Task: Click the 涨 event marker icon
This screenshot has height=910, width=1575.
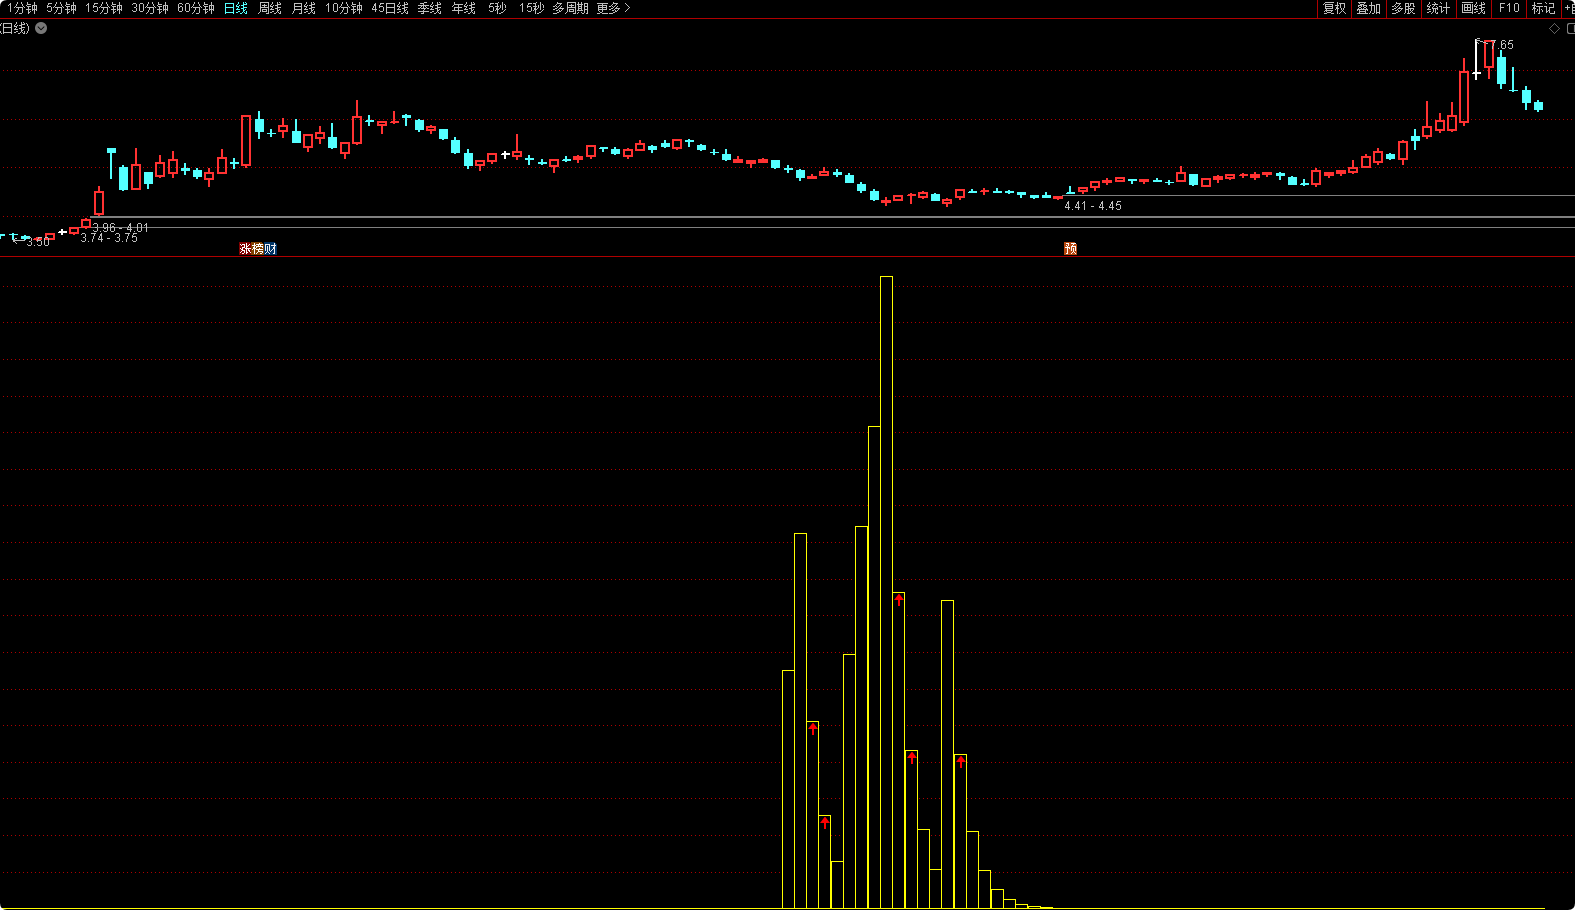Action: (x=245, y=249)
